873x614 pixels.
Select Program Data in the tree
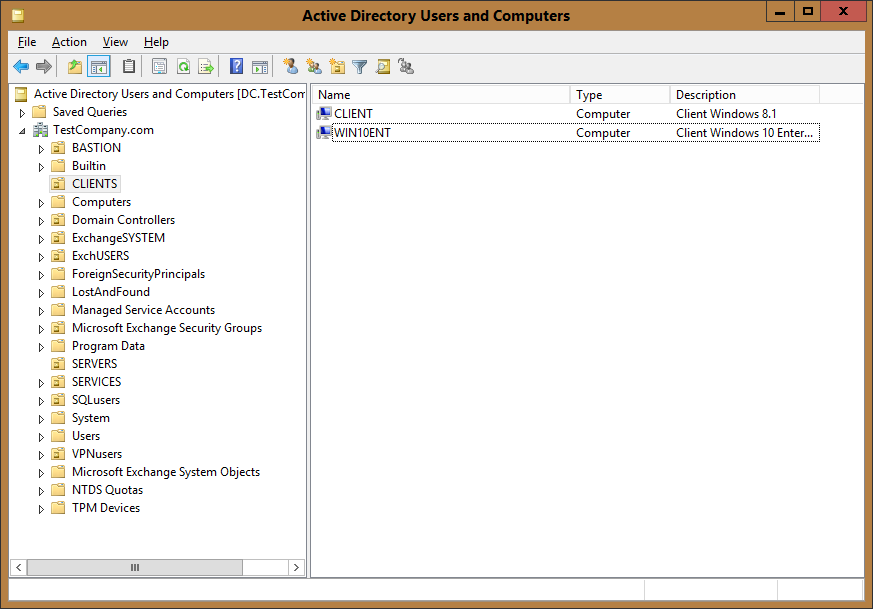[108, 346]
